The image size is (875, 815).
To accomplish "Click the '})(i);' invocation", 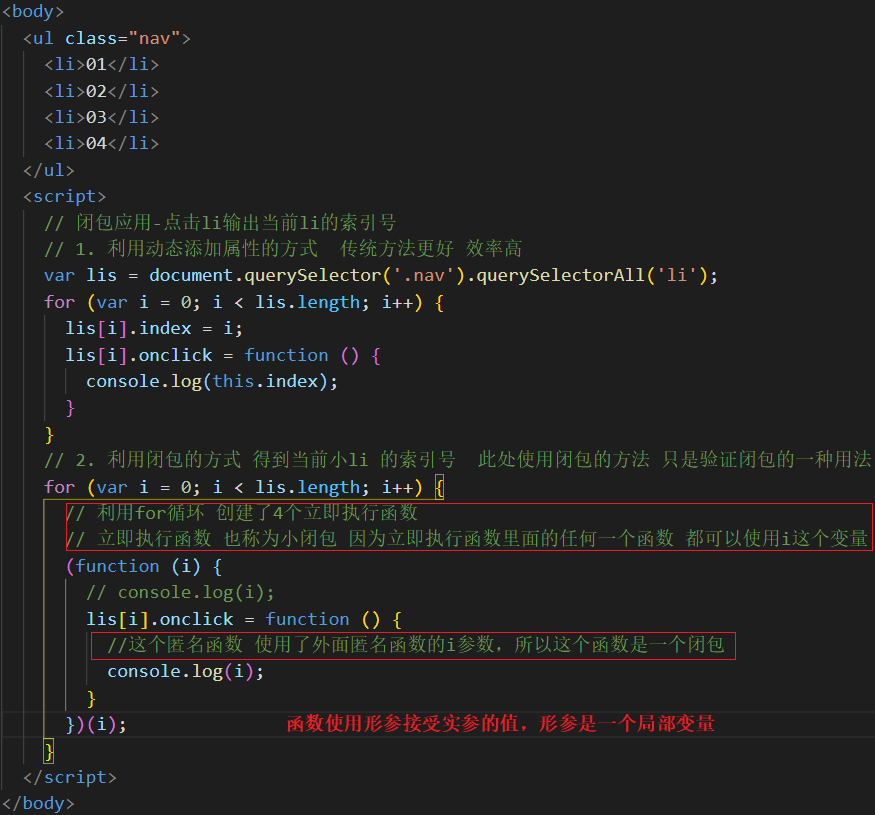I will pyautogui.click(x=96, y=725).
